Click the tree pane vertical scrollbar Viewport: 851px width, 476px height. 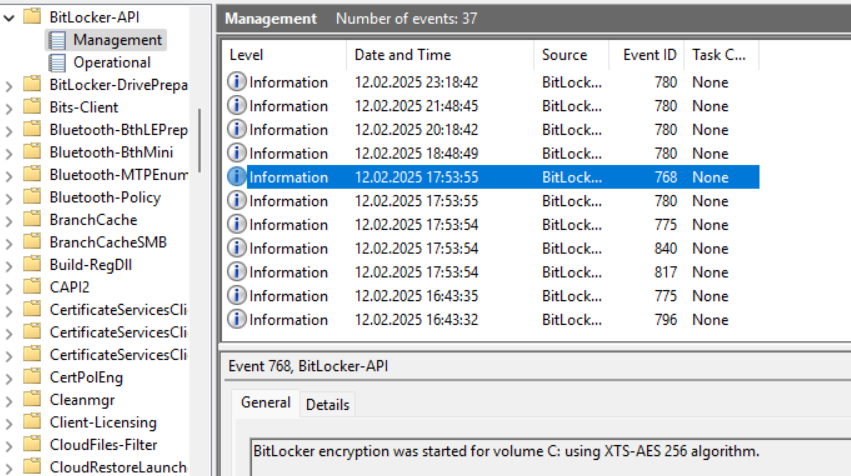click(200, 141)
